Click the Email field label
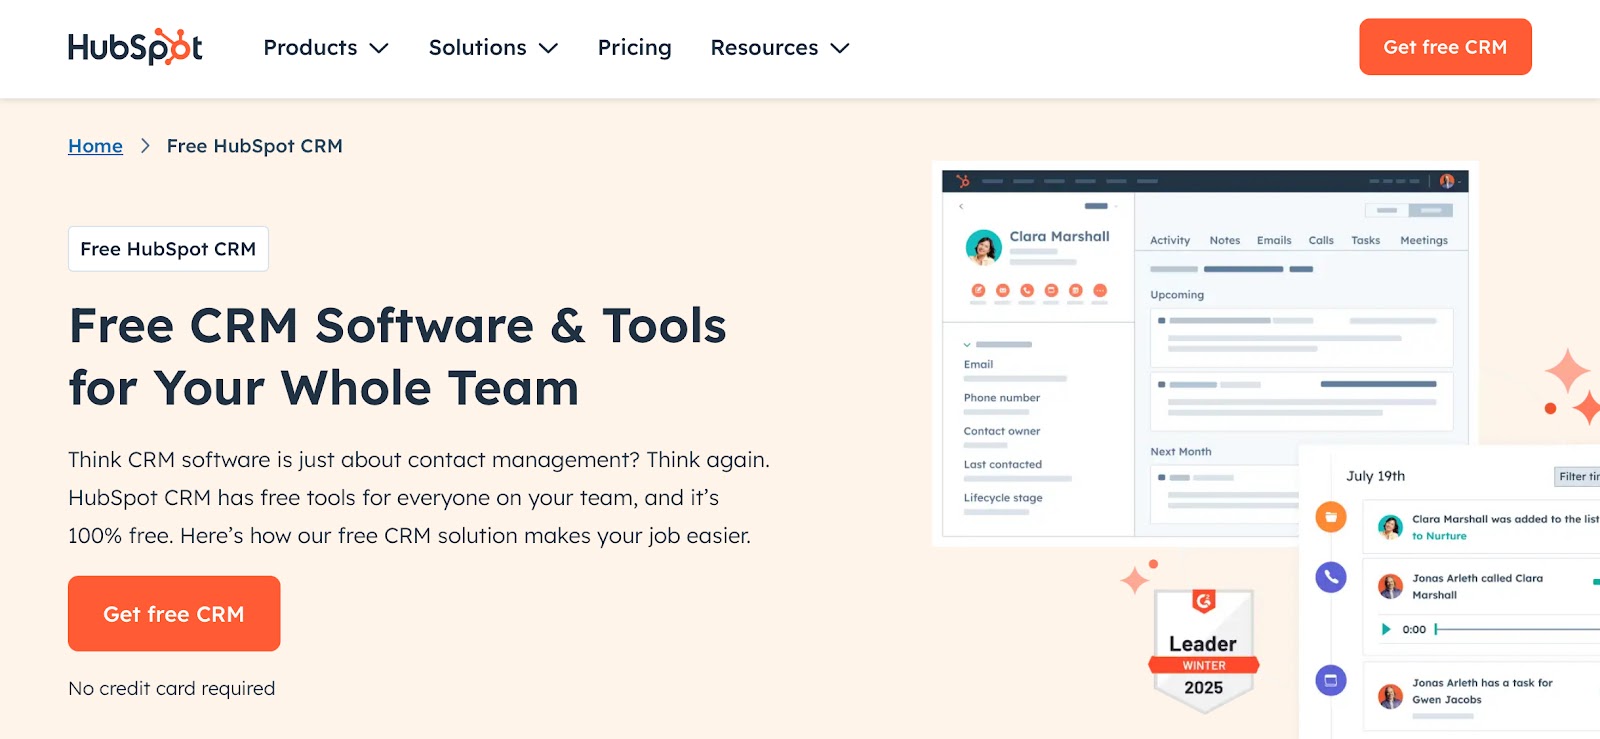This screenshot has height=739, width=1600. [x=978, y=364]
